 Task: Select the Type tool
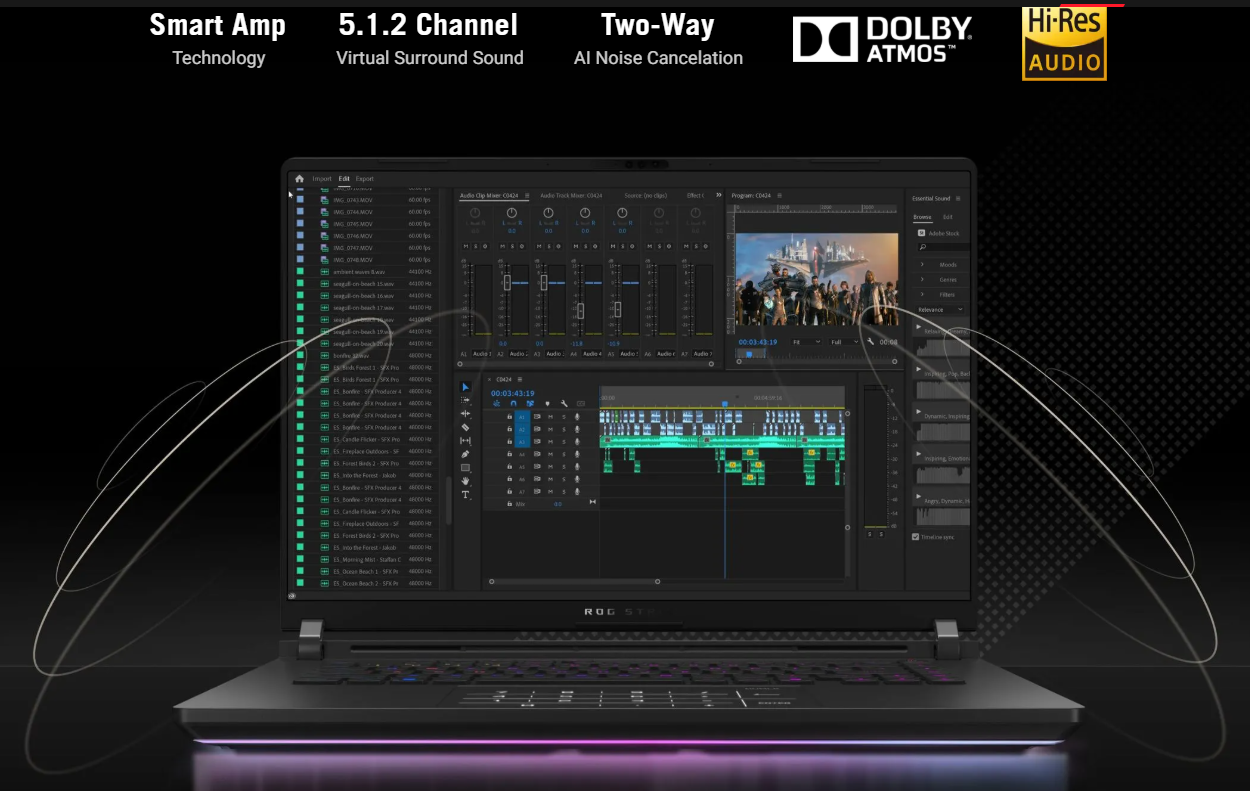click(465, 495)
